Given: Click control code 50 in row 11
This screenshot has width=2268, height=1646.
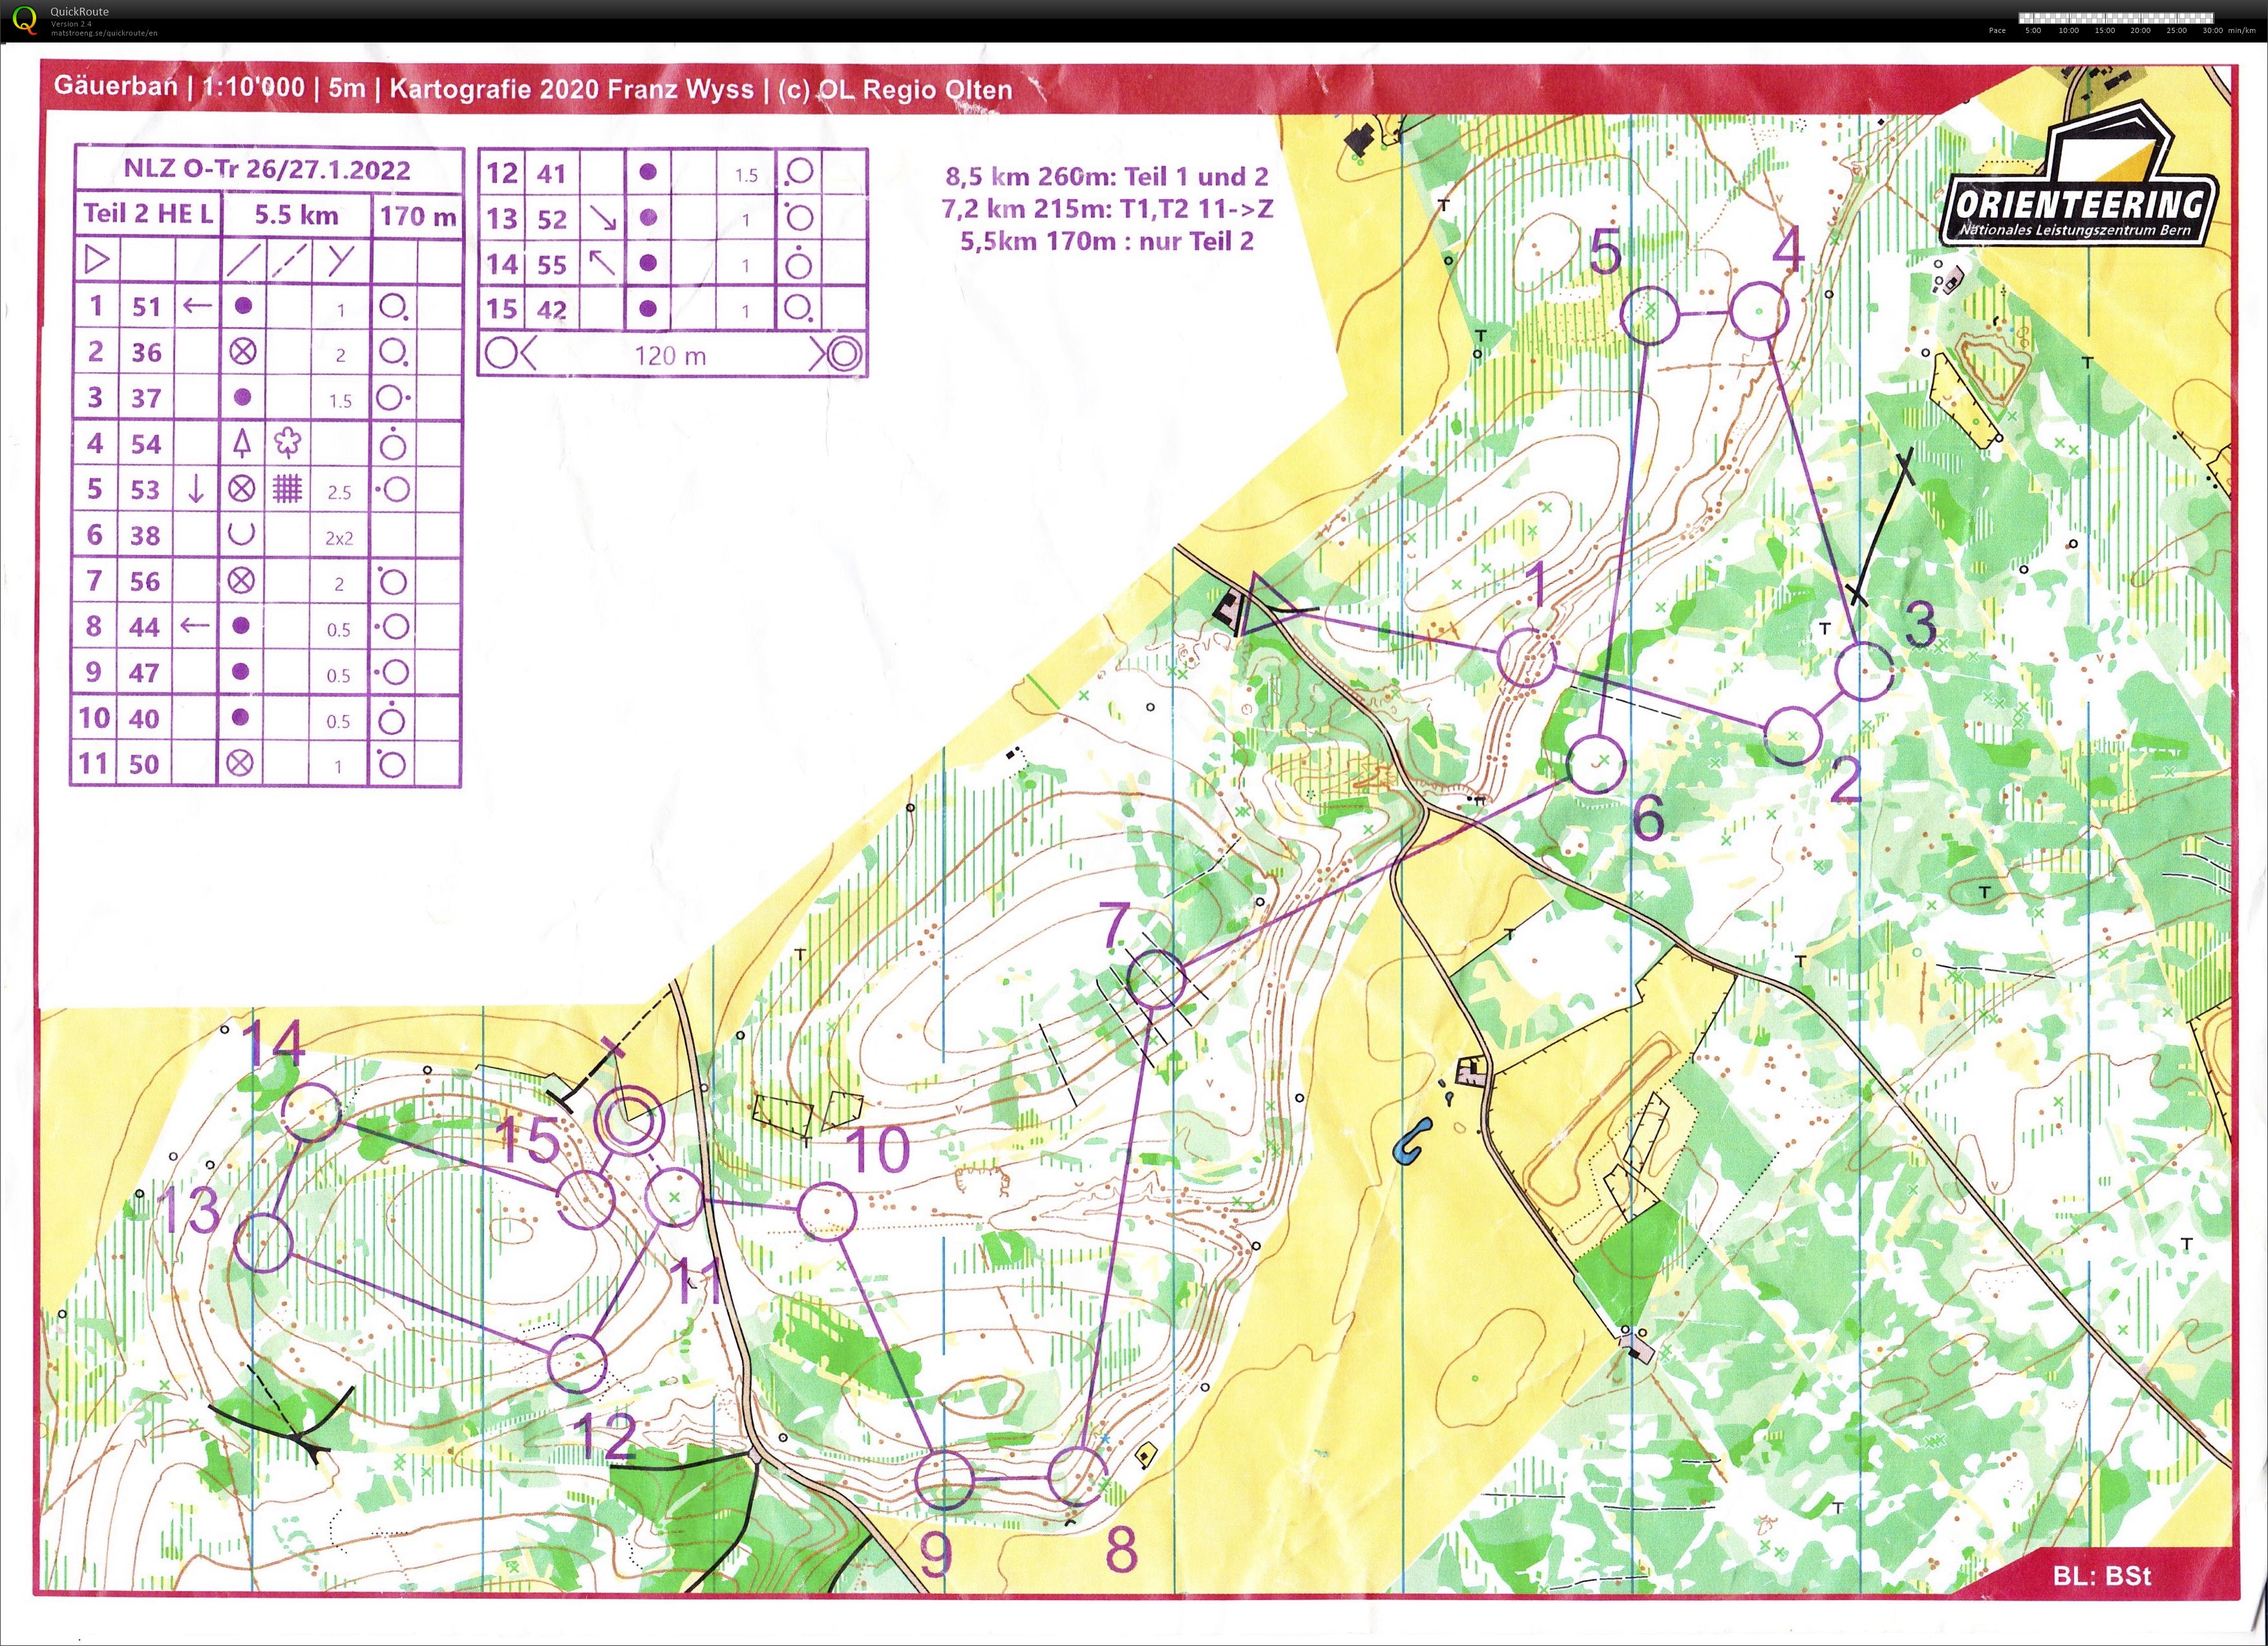Looking at the screenshot, I should pos(144,764).
